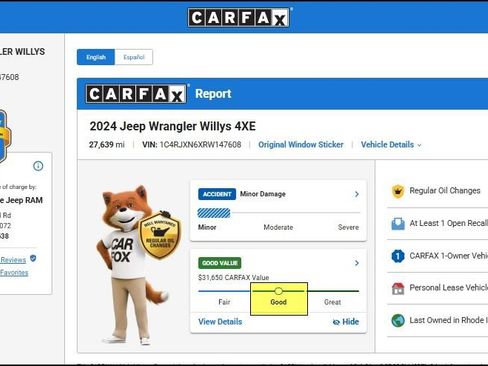Click the GOOD VALUE green badge

point(220,263)
